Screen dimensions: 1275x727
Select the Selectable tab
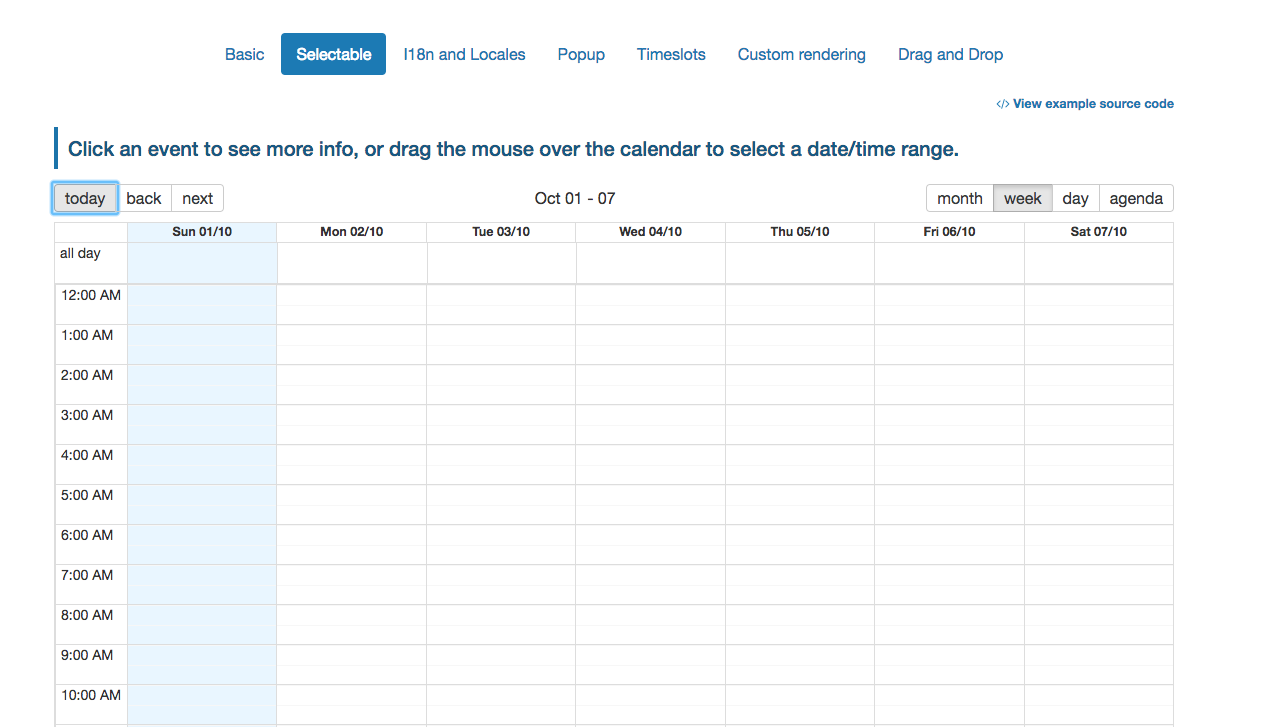pos(333,54)
